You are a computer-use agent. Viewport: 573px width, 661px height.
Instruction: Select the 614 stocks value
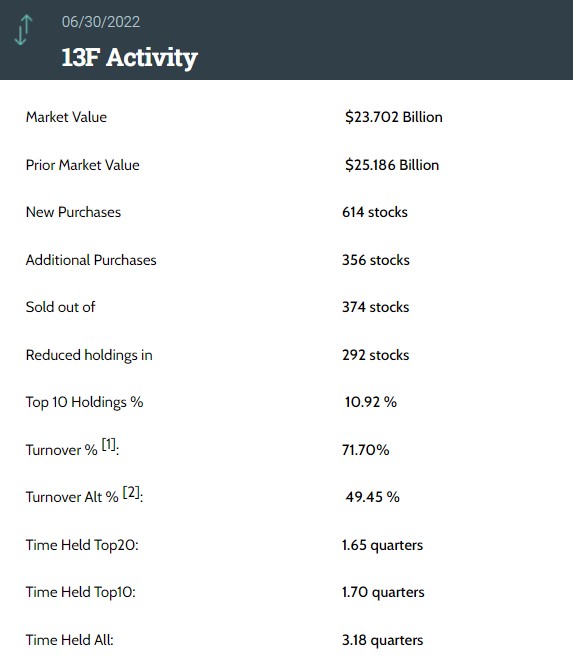(x=375, y=212)
